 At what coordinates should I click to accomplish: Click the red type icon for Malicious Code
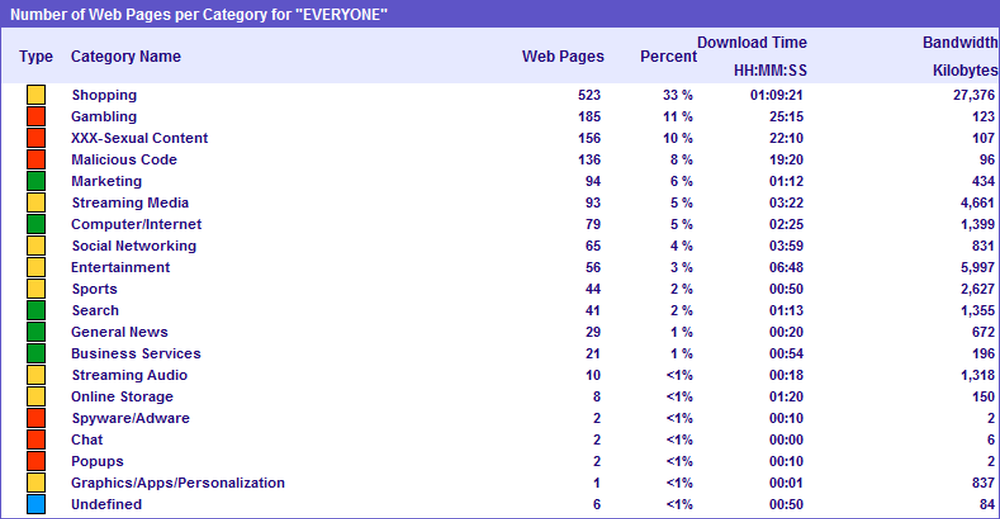point(36,159)
